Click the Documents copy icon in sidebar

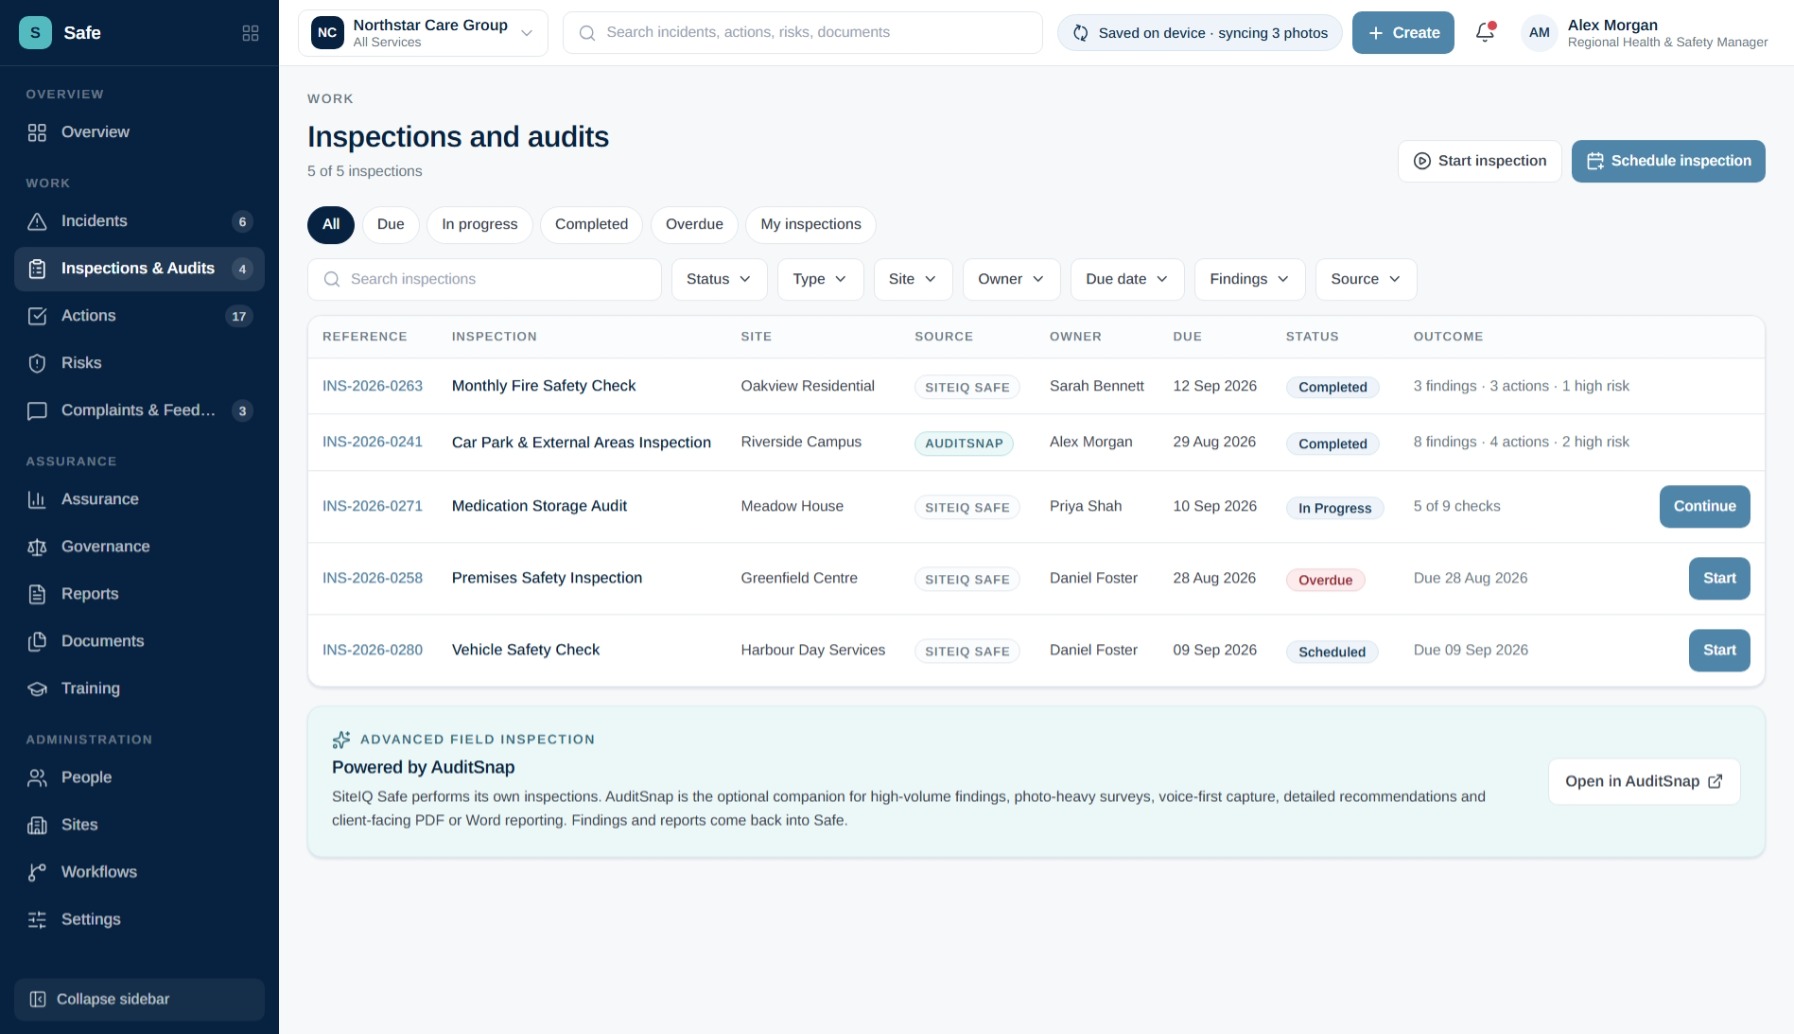(x=37, y=641)
